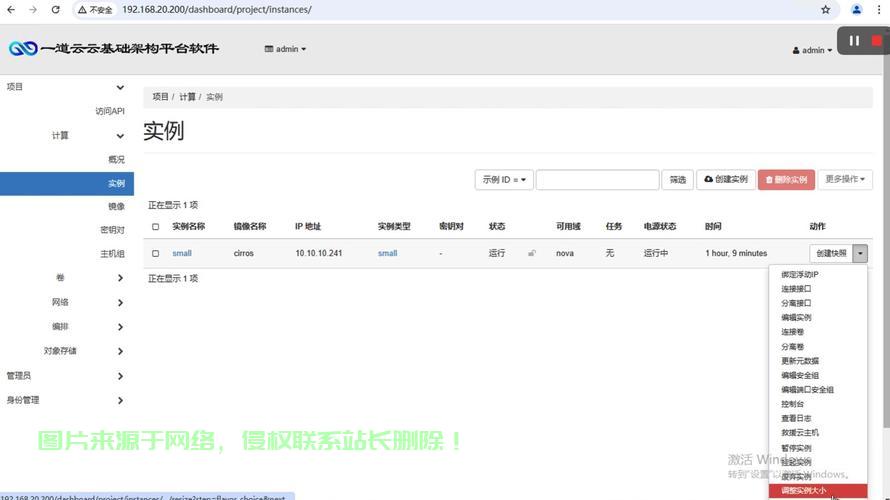Bookmark this page with the star icon
Viewport: 890px width, 500px height.
[825, 10]
